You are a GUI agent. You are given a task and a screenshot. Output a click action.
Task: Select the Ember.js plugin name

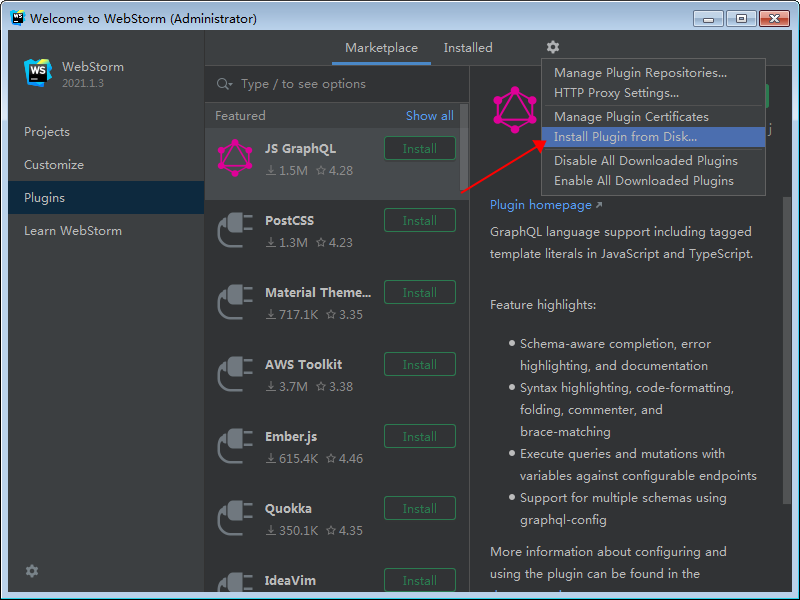(291, 437)
